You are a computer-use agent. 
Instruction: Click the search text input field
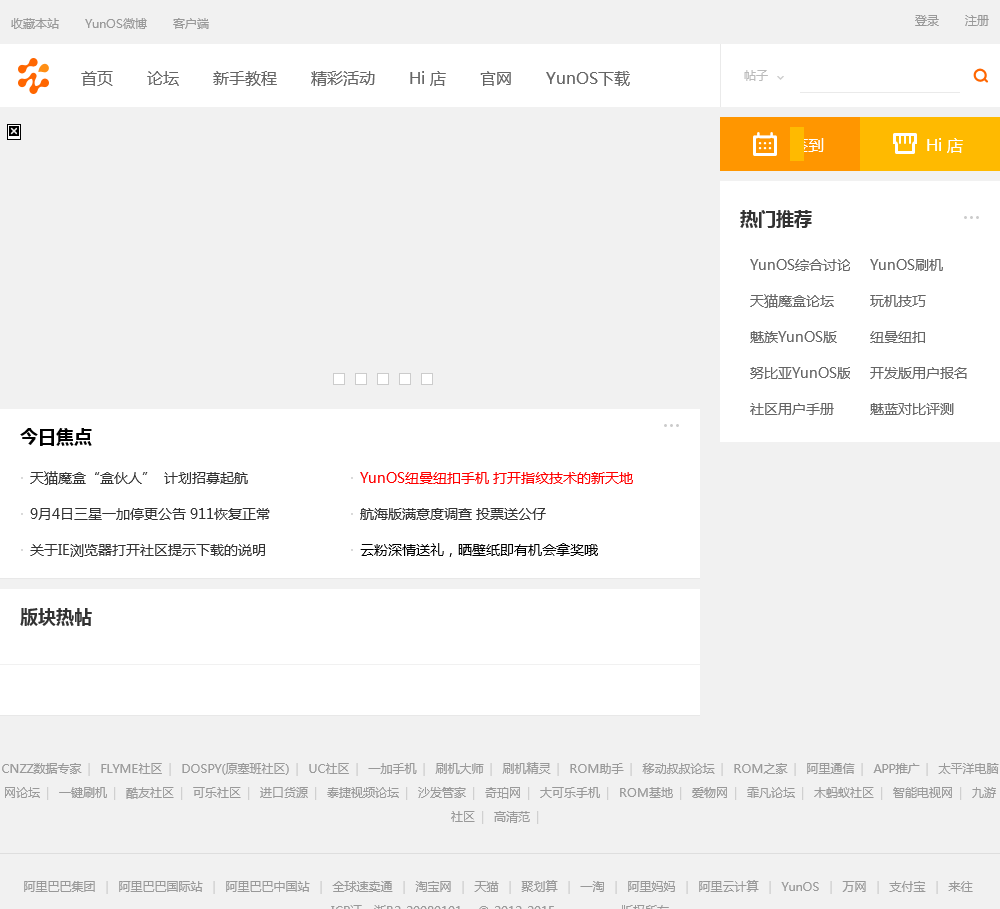(879, 76)
